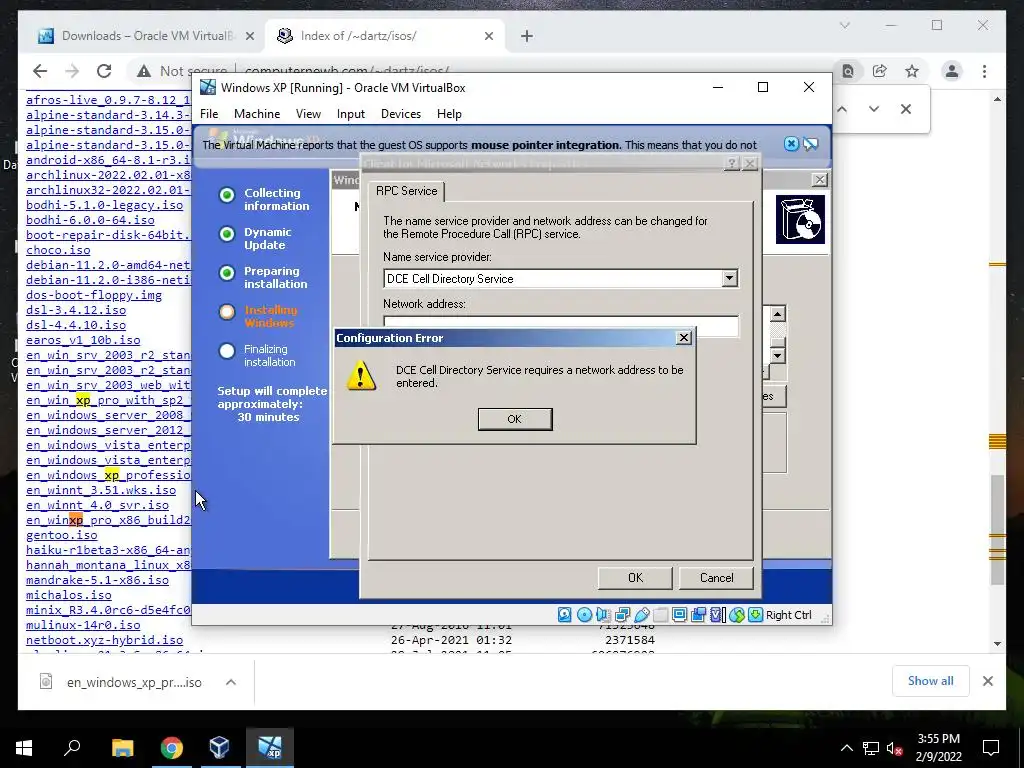Viewport: 1024px width, 768px height.
Task: Dismiss the mouse integration notification with the X icon
Action: pos(791,144)
